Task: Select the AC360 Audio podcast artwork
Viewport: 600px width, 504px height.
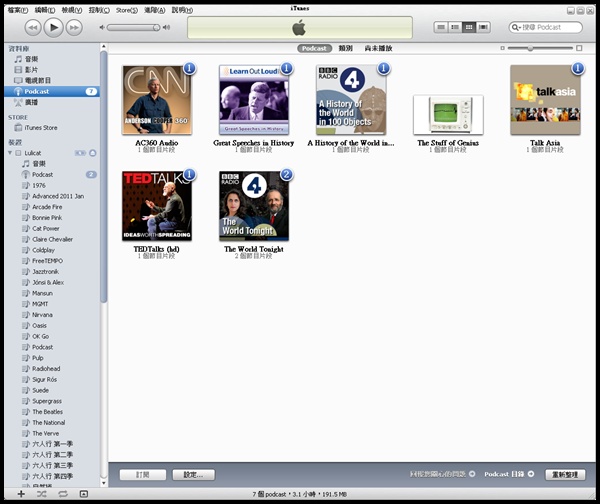Action: pyautogui.click(x=157, y=100)
